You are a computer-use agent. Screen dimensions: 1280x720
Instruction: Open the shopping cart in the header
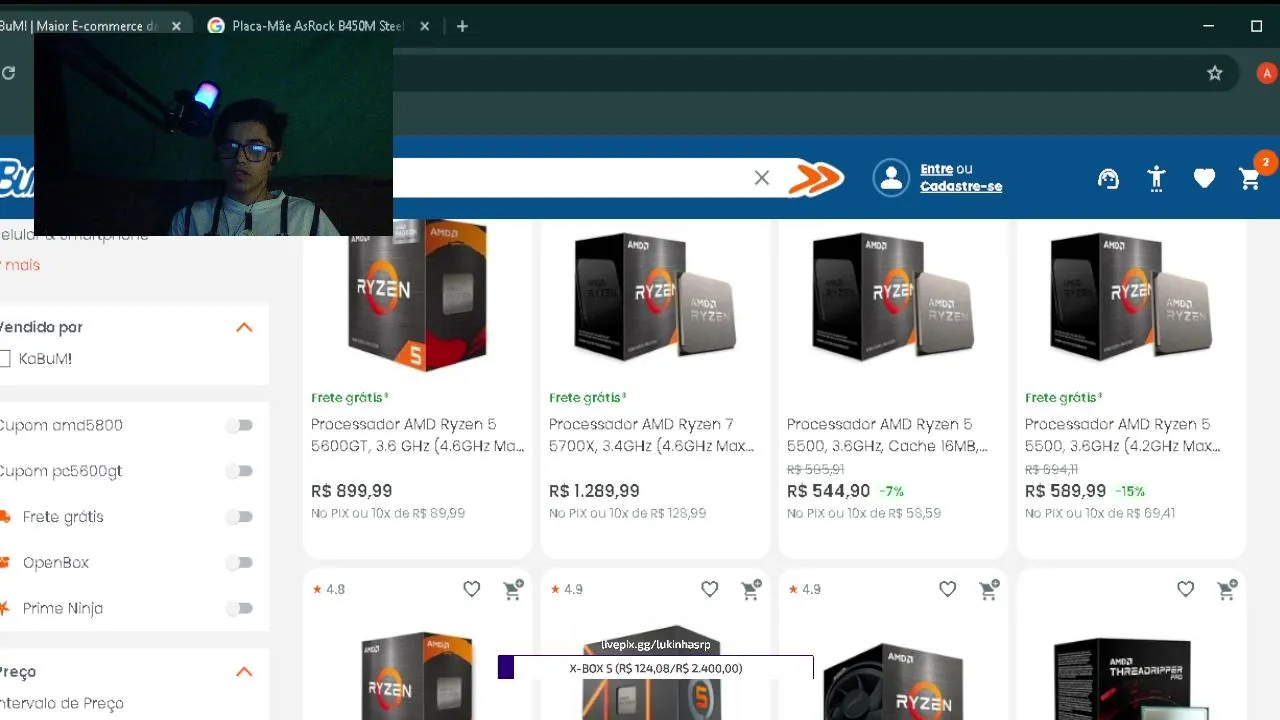click(x=1250, y=179)
